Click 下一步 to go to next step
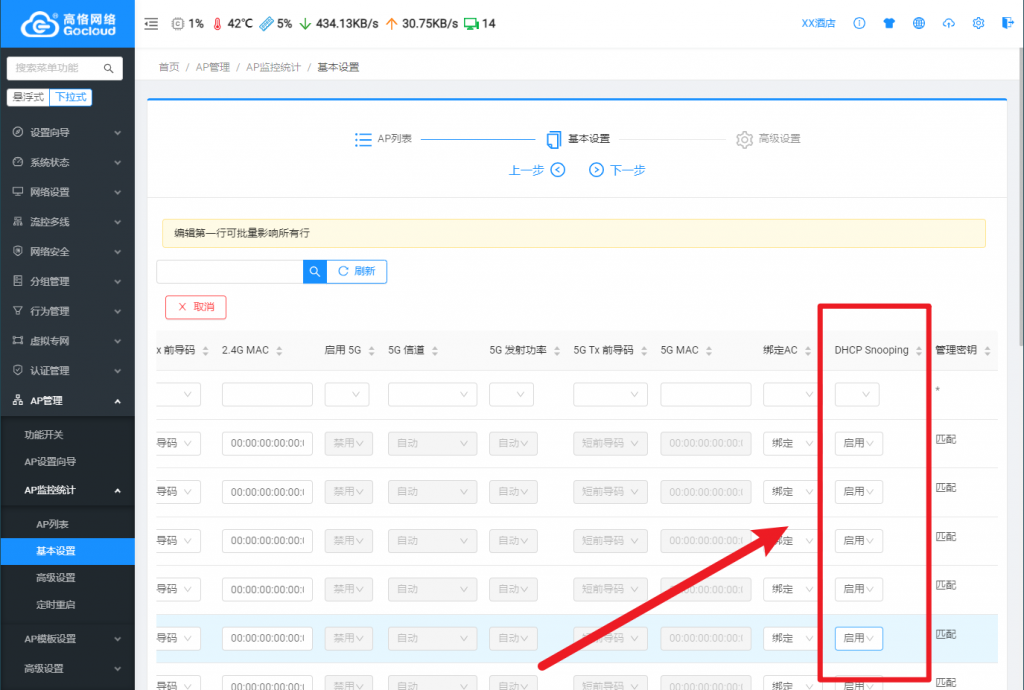The width and height of the screenshot is (1024, 690). (617, 170)
